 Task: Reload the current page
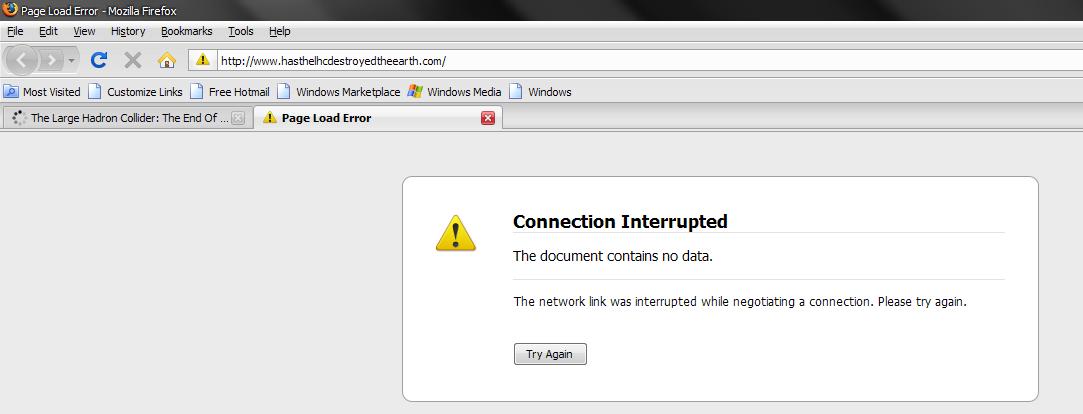click(99, 60)
